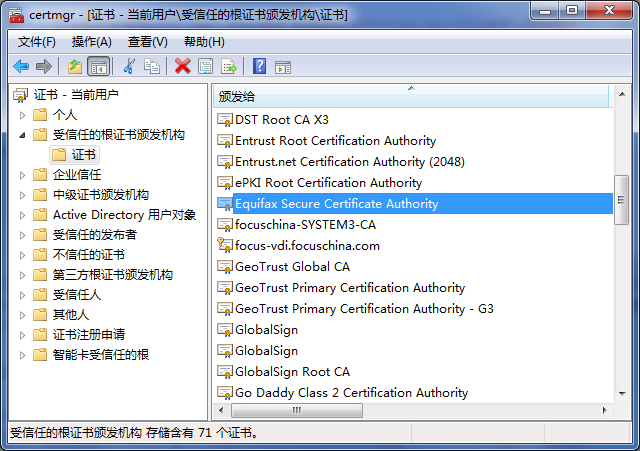
Task: Click the Copy toolbar icon
Action: [x=152, y=66]
